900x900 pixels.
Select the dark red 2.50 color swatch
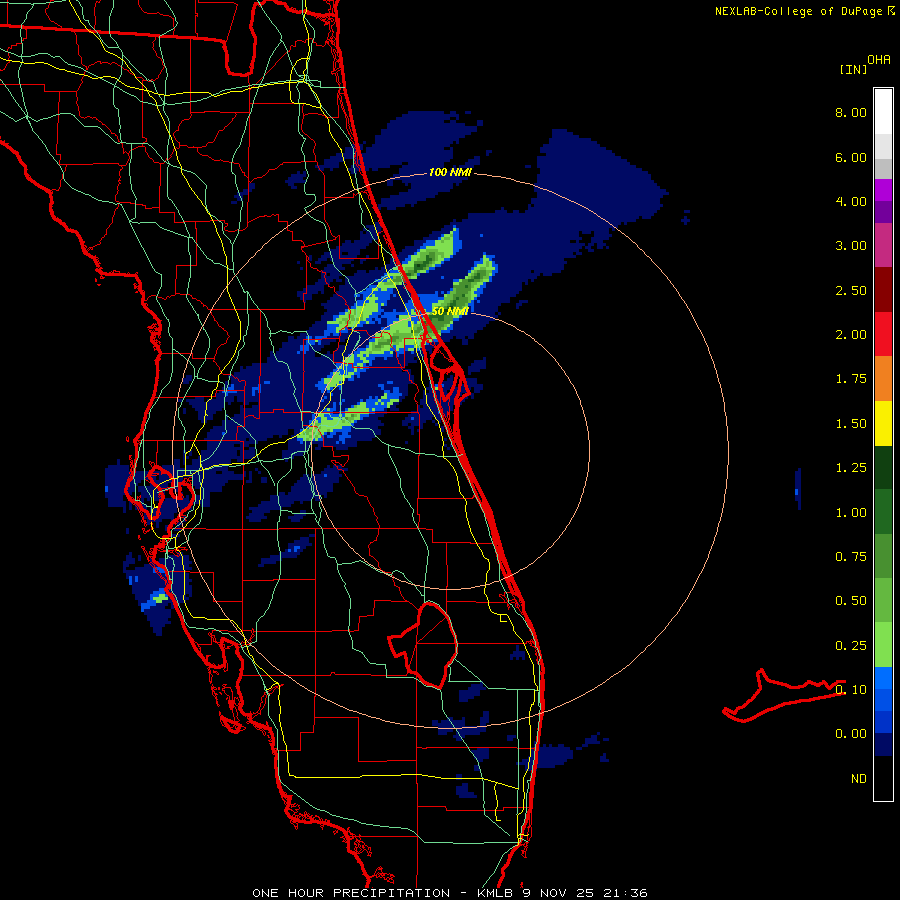[x=883, y=290]
